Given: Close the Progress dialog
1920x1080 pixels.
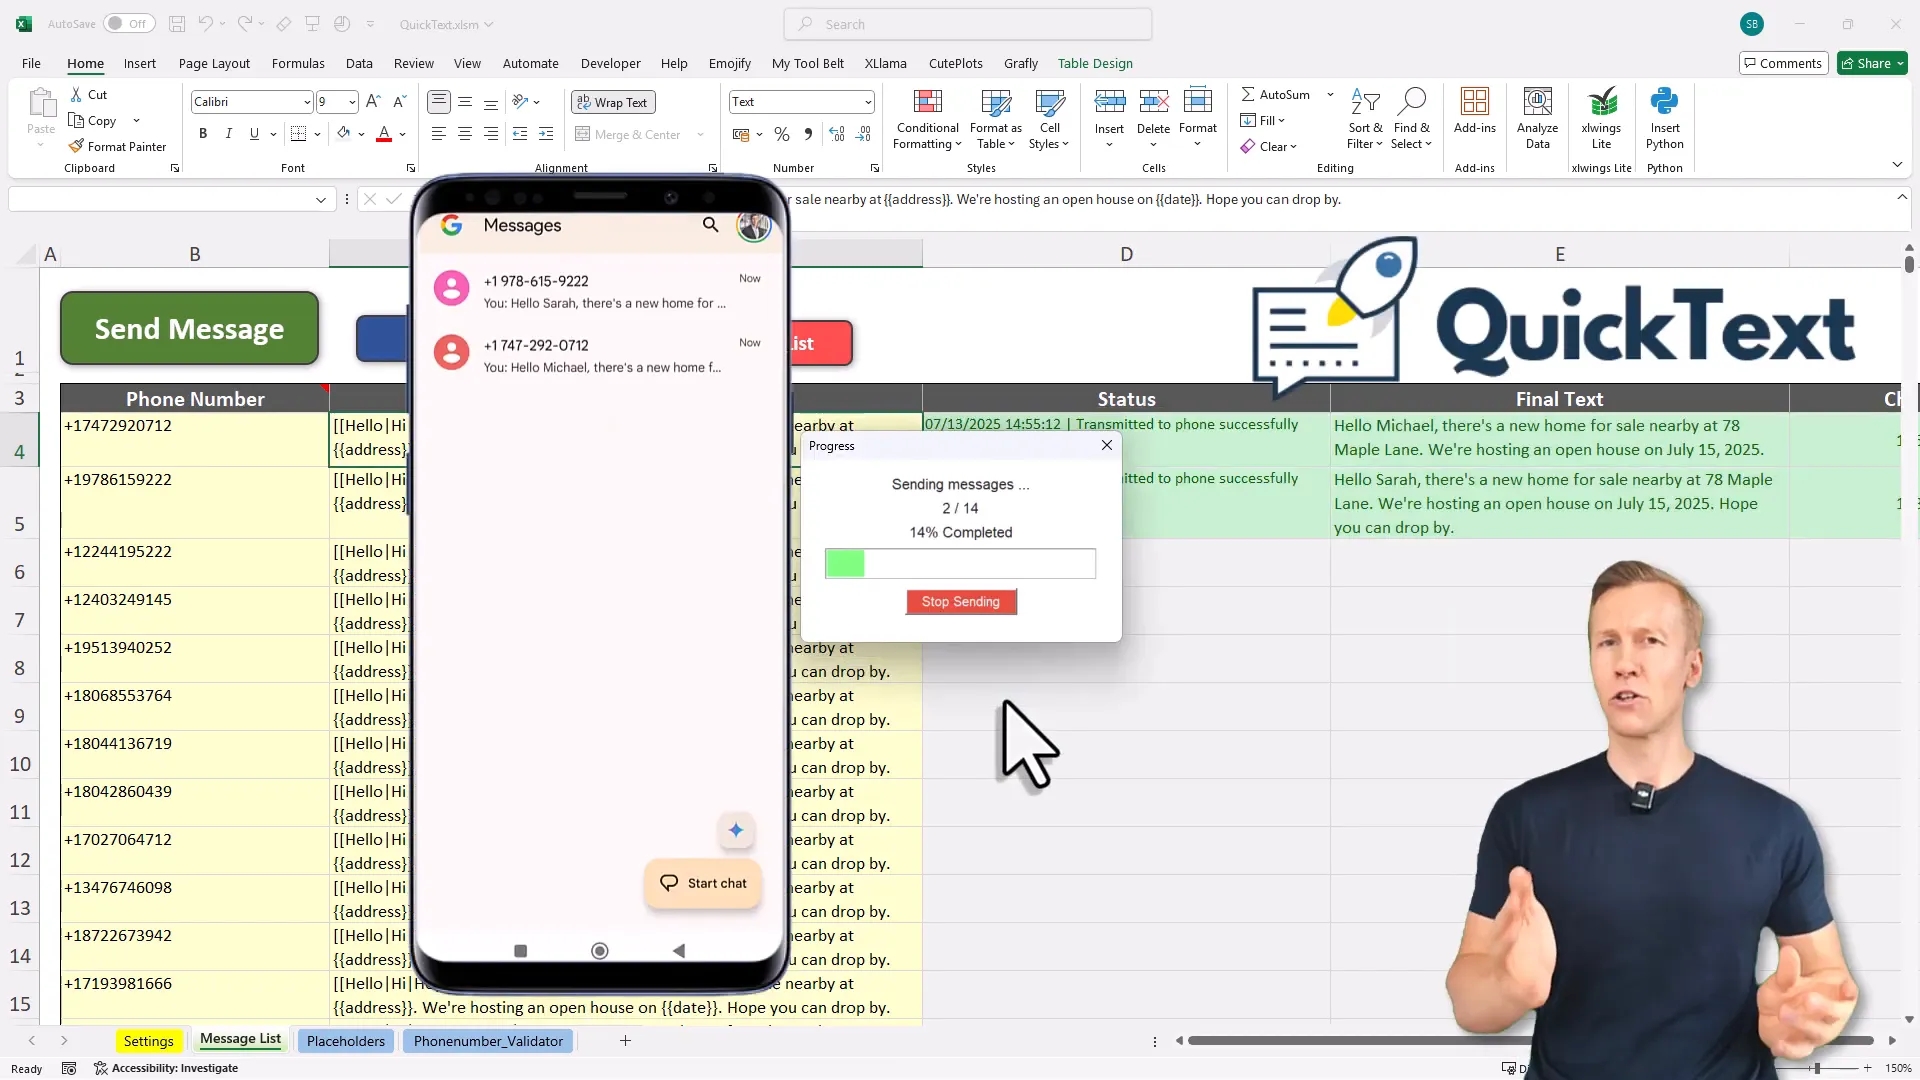Looking at the screenshot, I should click(1107, 445).
